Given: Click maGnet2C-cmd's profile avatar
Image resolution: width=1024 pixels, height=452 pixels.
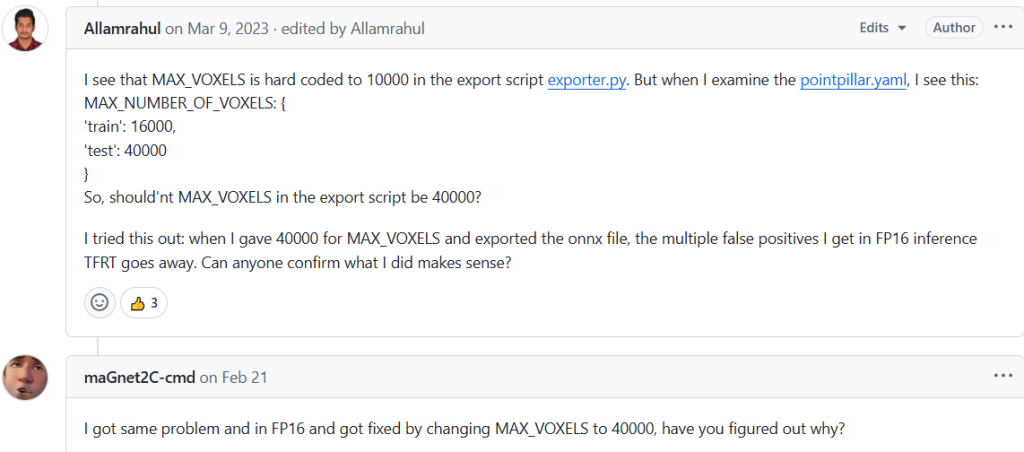Looking at the screenshot, I should point(25,378).
